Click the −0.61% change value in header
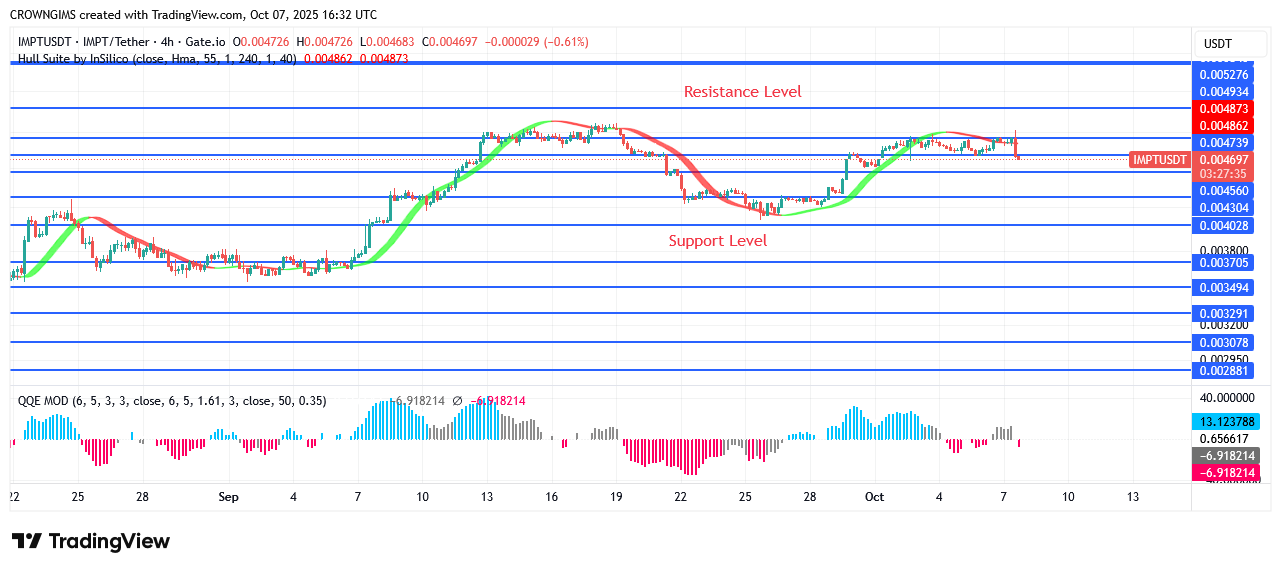The height and width of the screenshot is (571, 1281). [567, 42]
